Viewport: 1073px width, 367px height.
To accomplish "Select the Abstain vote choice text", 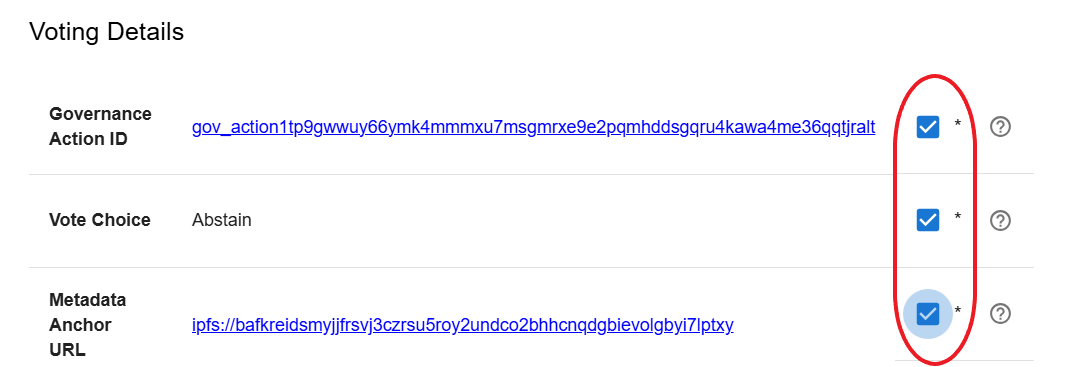I will pos(222,220).
